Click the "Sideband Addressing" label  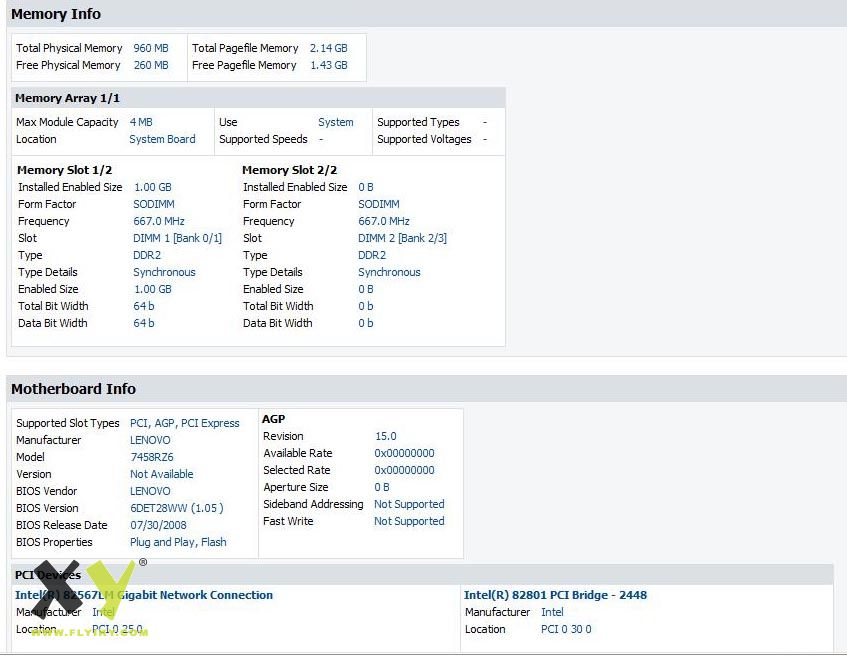tap(313, 505)
